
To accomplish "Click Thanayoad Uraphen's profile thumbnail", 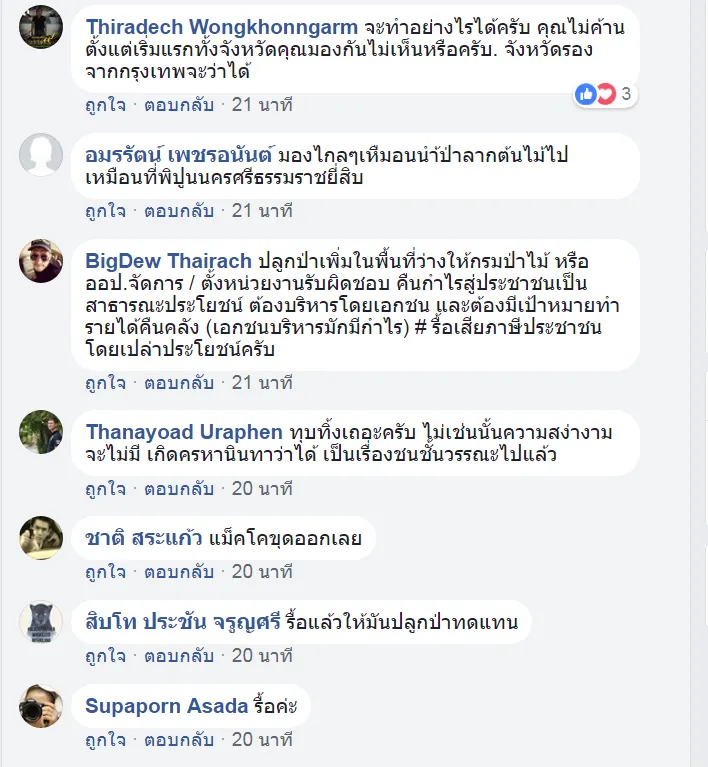I will click(x=42, y=432).
